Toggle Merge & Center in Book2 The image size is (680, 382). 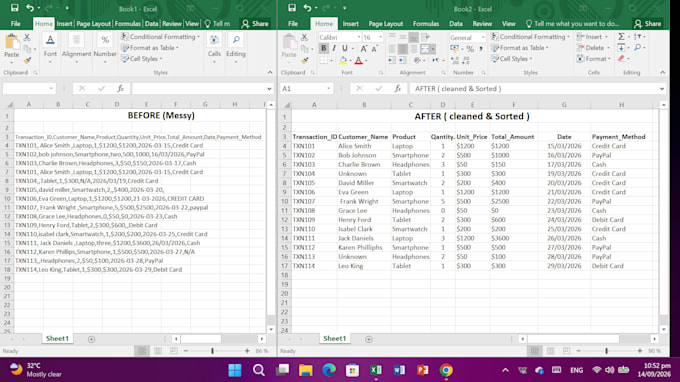click(425, 49)
